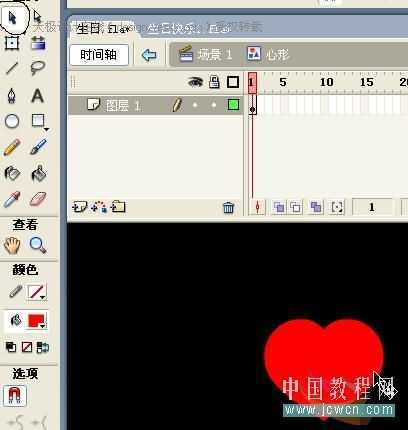Click the straighten option modifier
Viewport: 408px width, 430px height.
(39, 423)
